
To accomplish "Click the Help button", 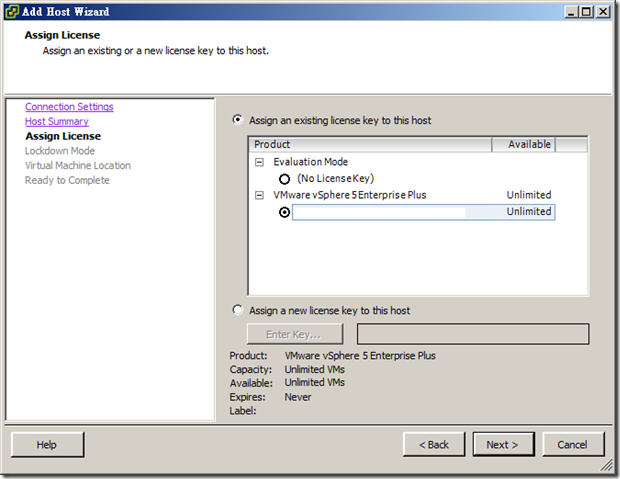I will click(x=47, y=445).
